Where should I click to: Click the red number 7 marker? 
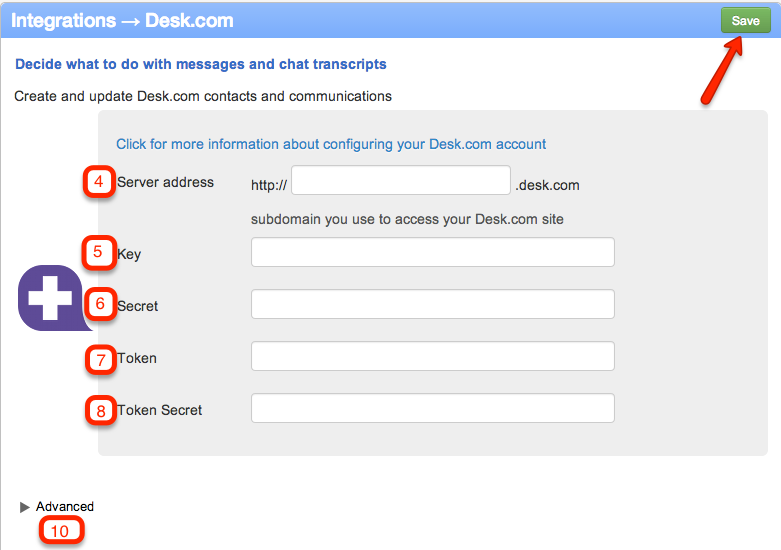pyautogui.click(x=101, y=359)
